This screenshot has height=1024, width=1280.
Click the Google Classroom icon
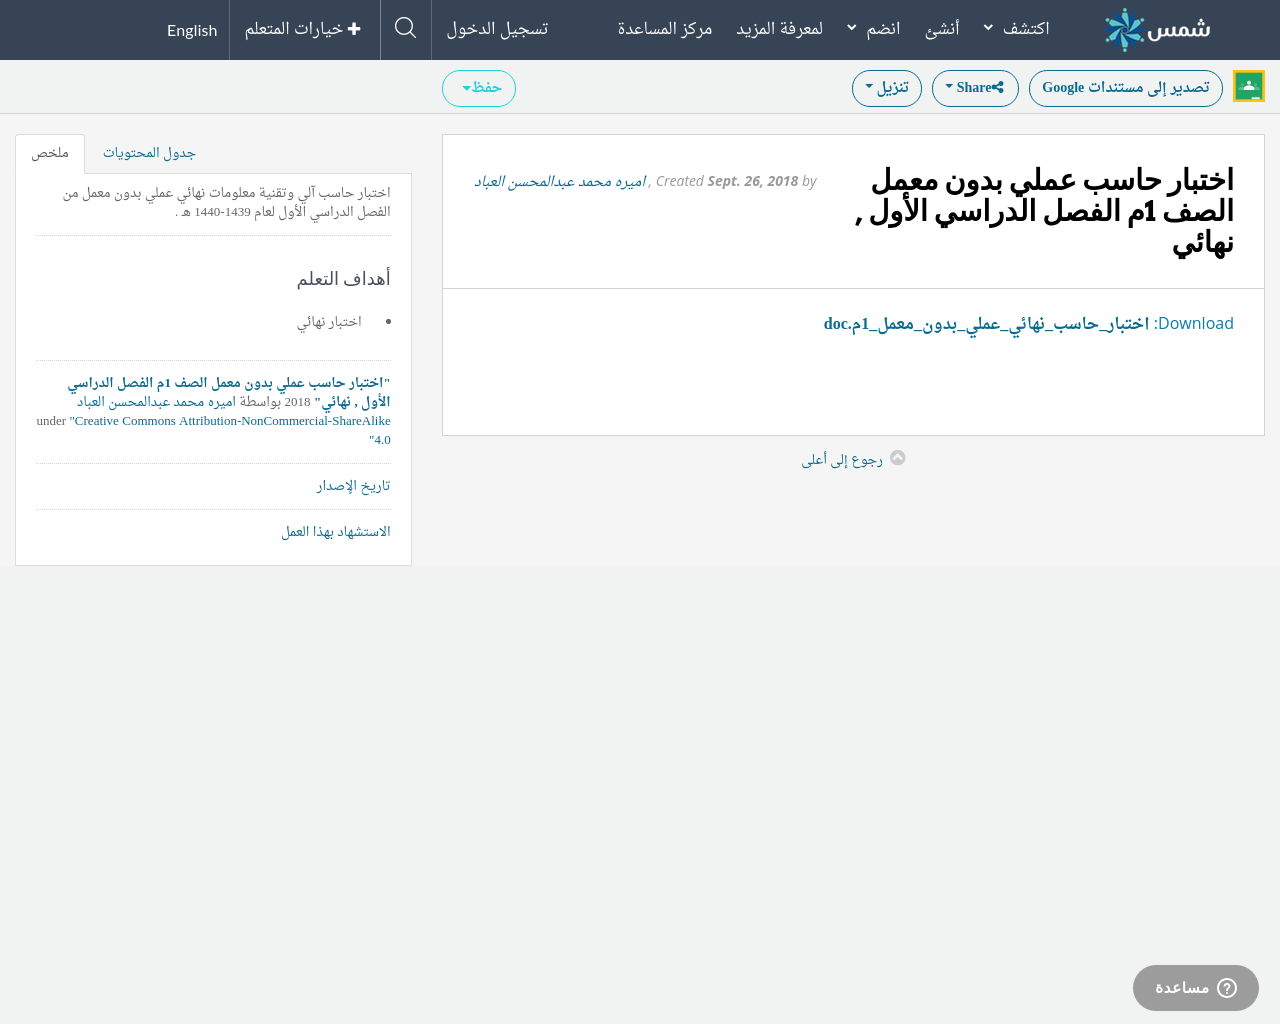click(x=1249, y=86)
